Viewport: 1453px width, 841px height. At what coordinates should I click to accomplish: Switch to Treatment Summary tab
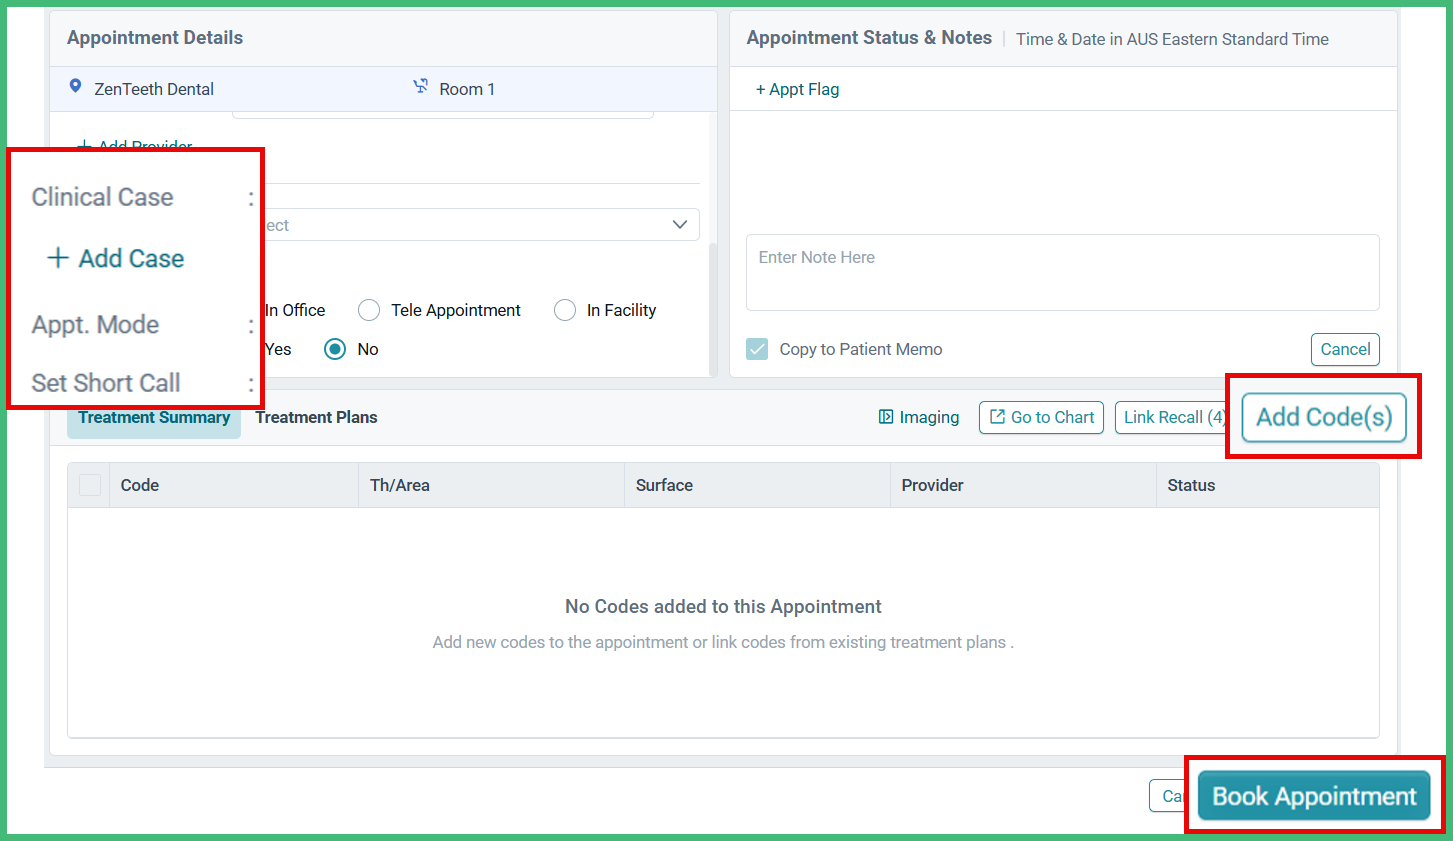154,418
